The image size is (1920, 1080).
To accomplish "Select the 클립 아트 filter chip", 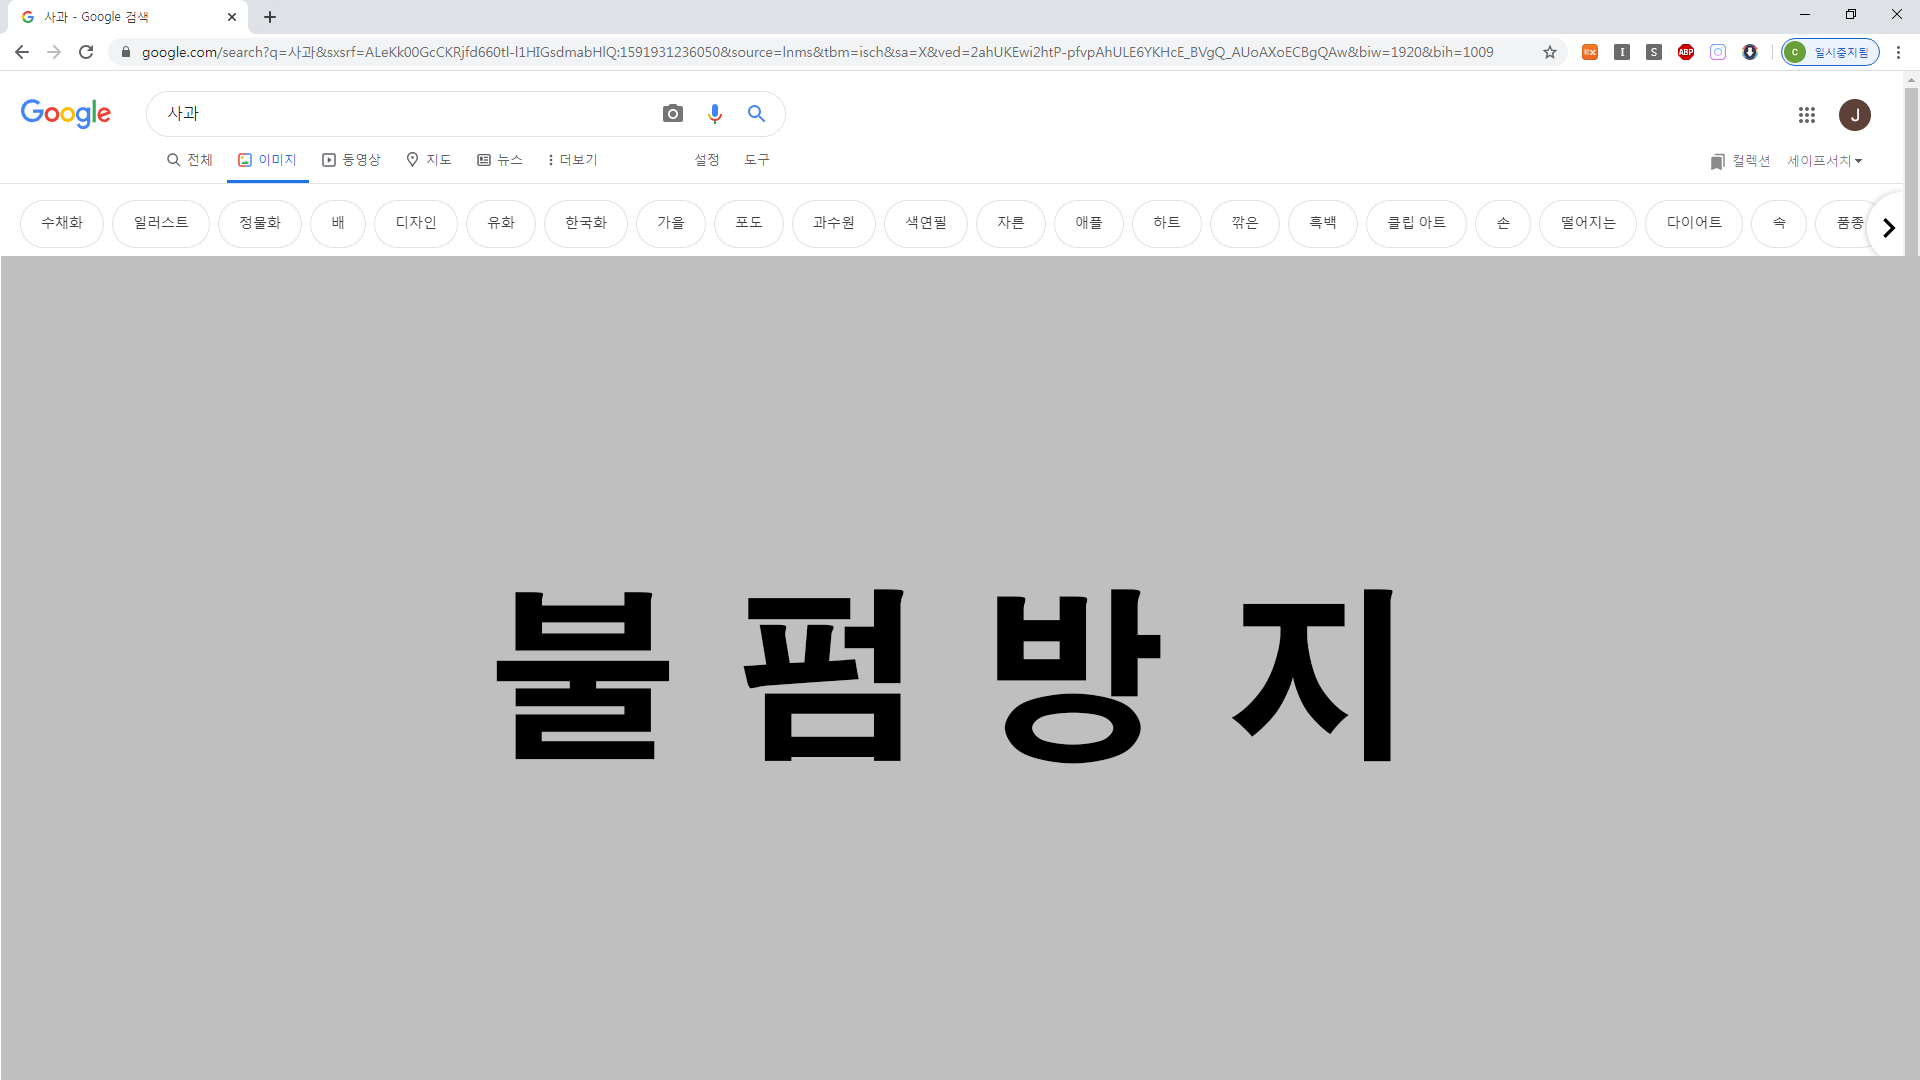I will coord(1415,223).
